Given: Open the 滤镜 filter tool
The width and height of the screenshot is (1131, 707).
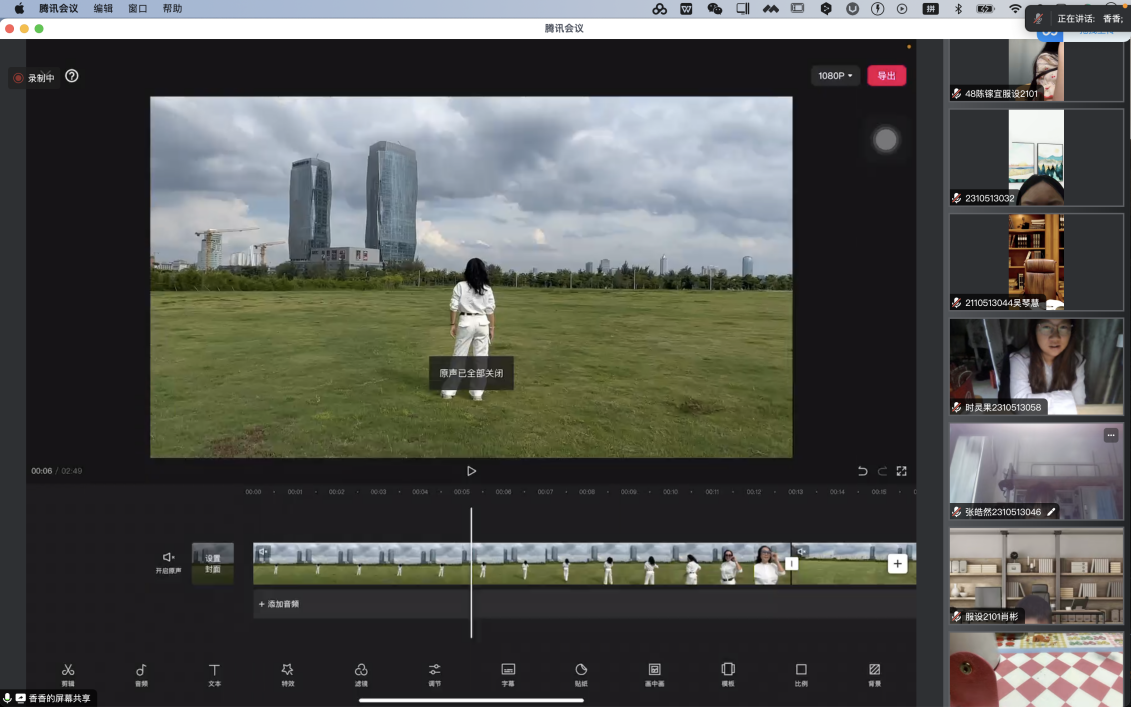Looking at the screenshot, I should [x=361, y=673].
